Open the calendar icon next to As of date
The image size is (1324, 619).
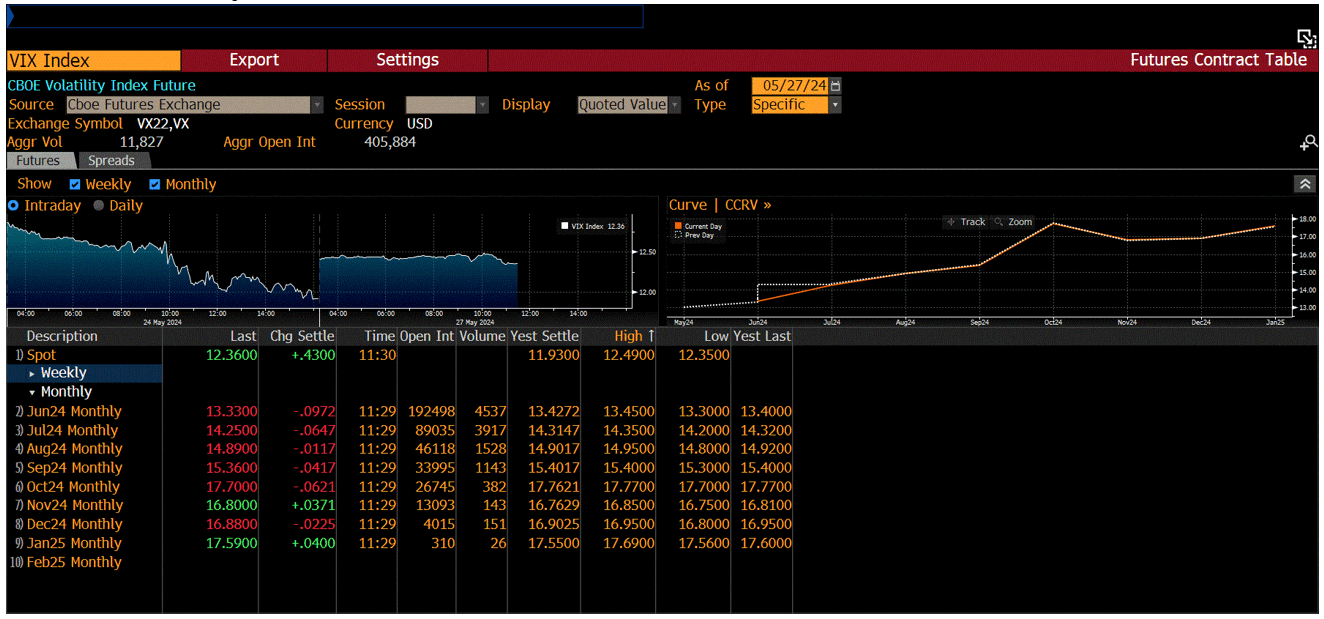(x=835, y=86)
